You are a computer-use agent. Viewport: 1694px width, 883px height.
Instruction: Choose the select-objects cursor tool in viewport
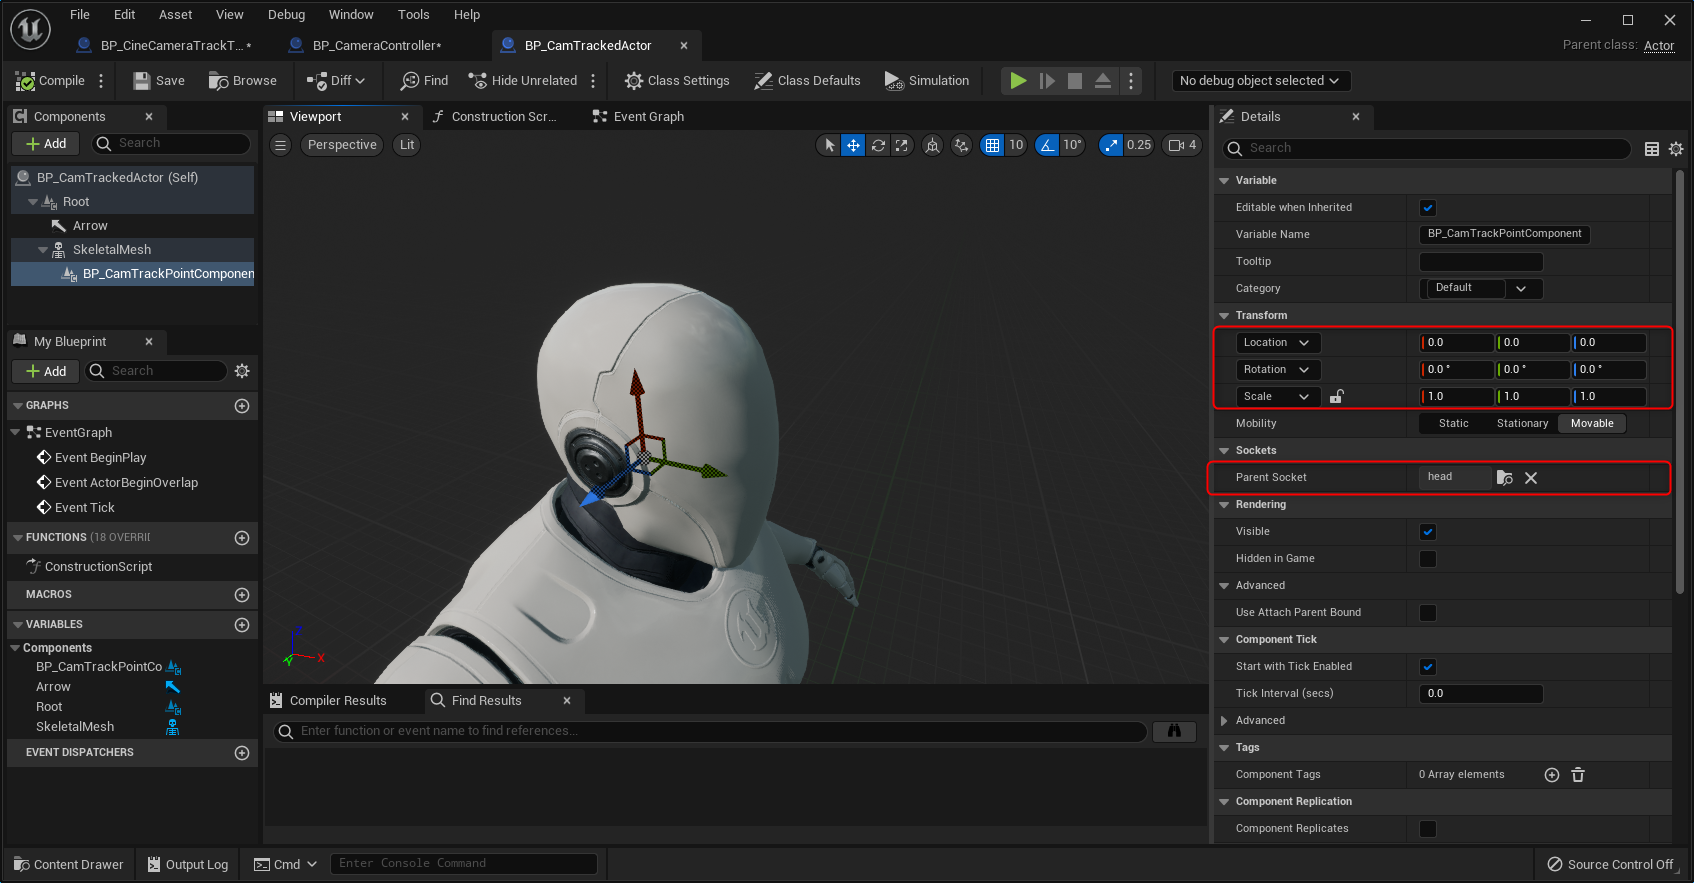tap(829, 145)
